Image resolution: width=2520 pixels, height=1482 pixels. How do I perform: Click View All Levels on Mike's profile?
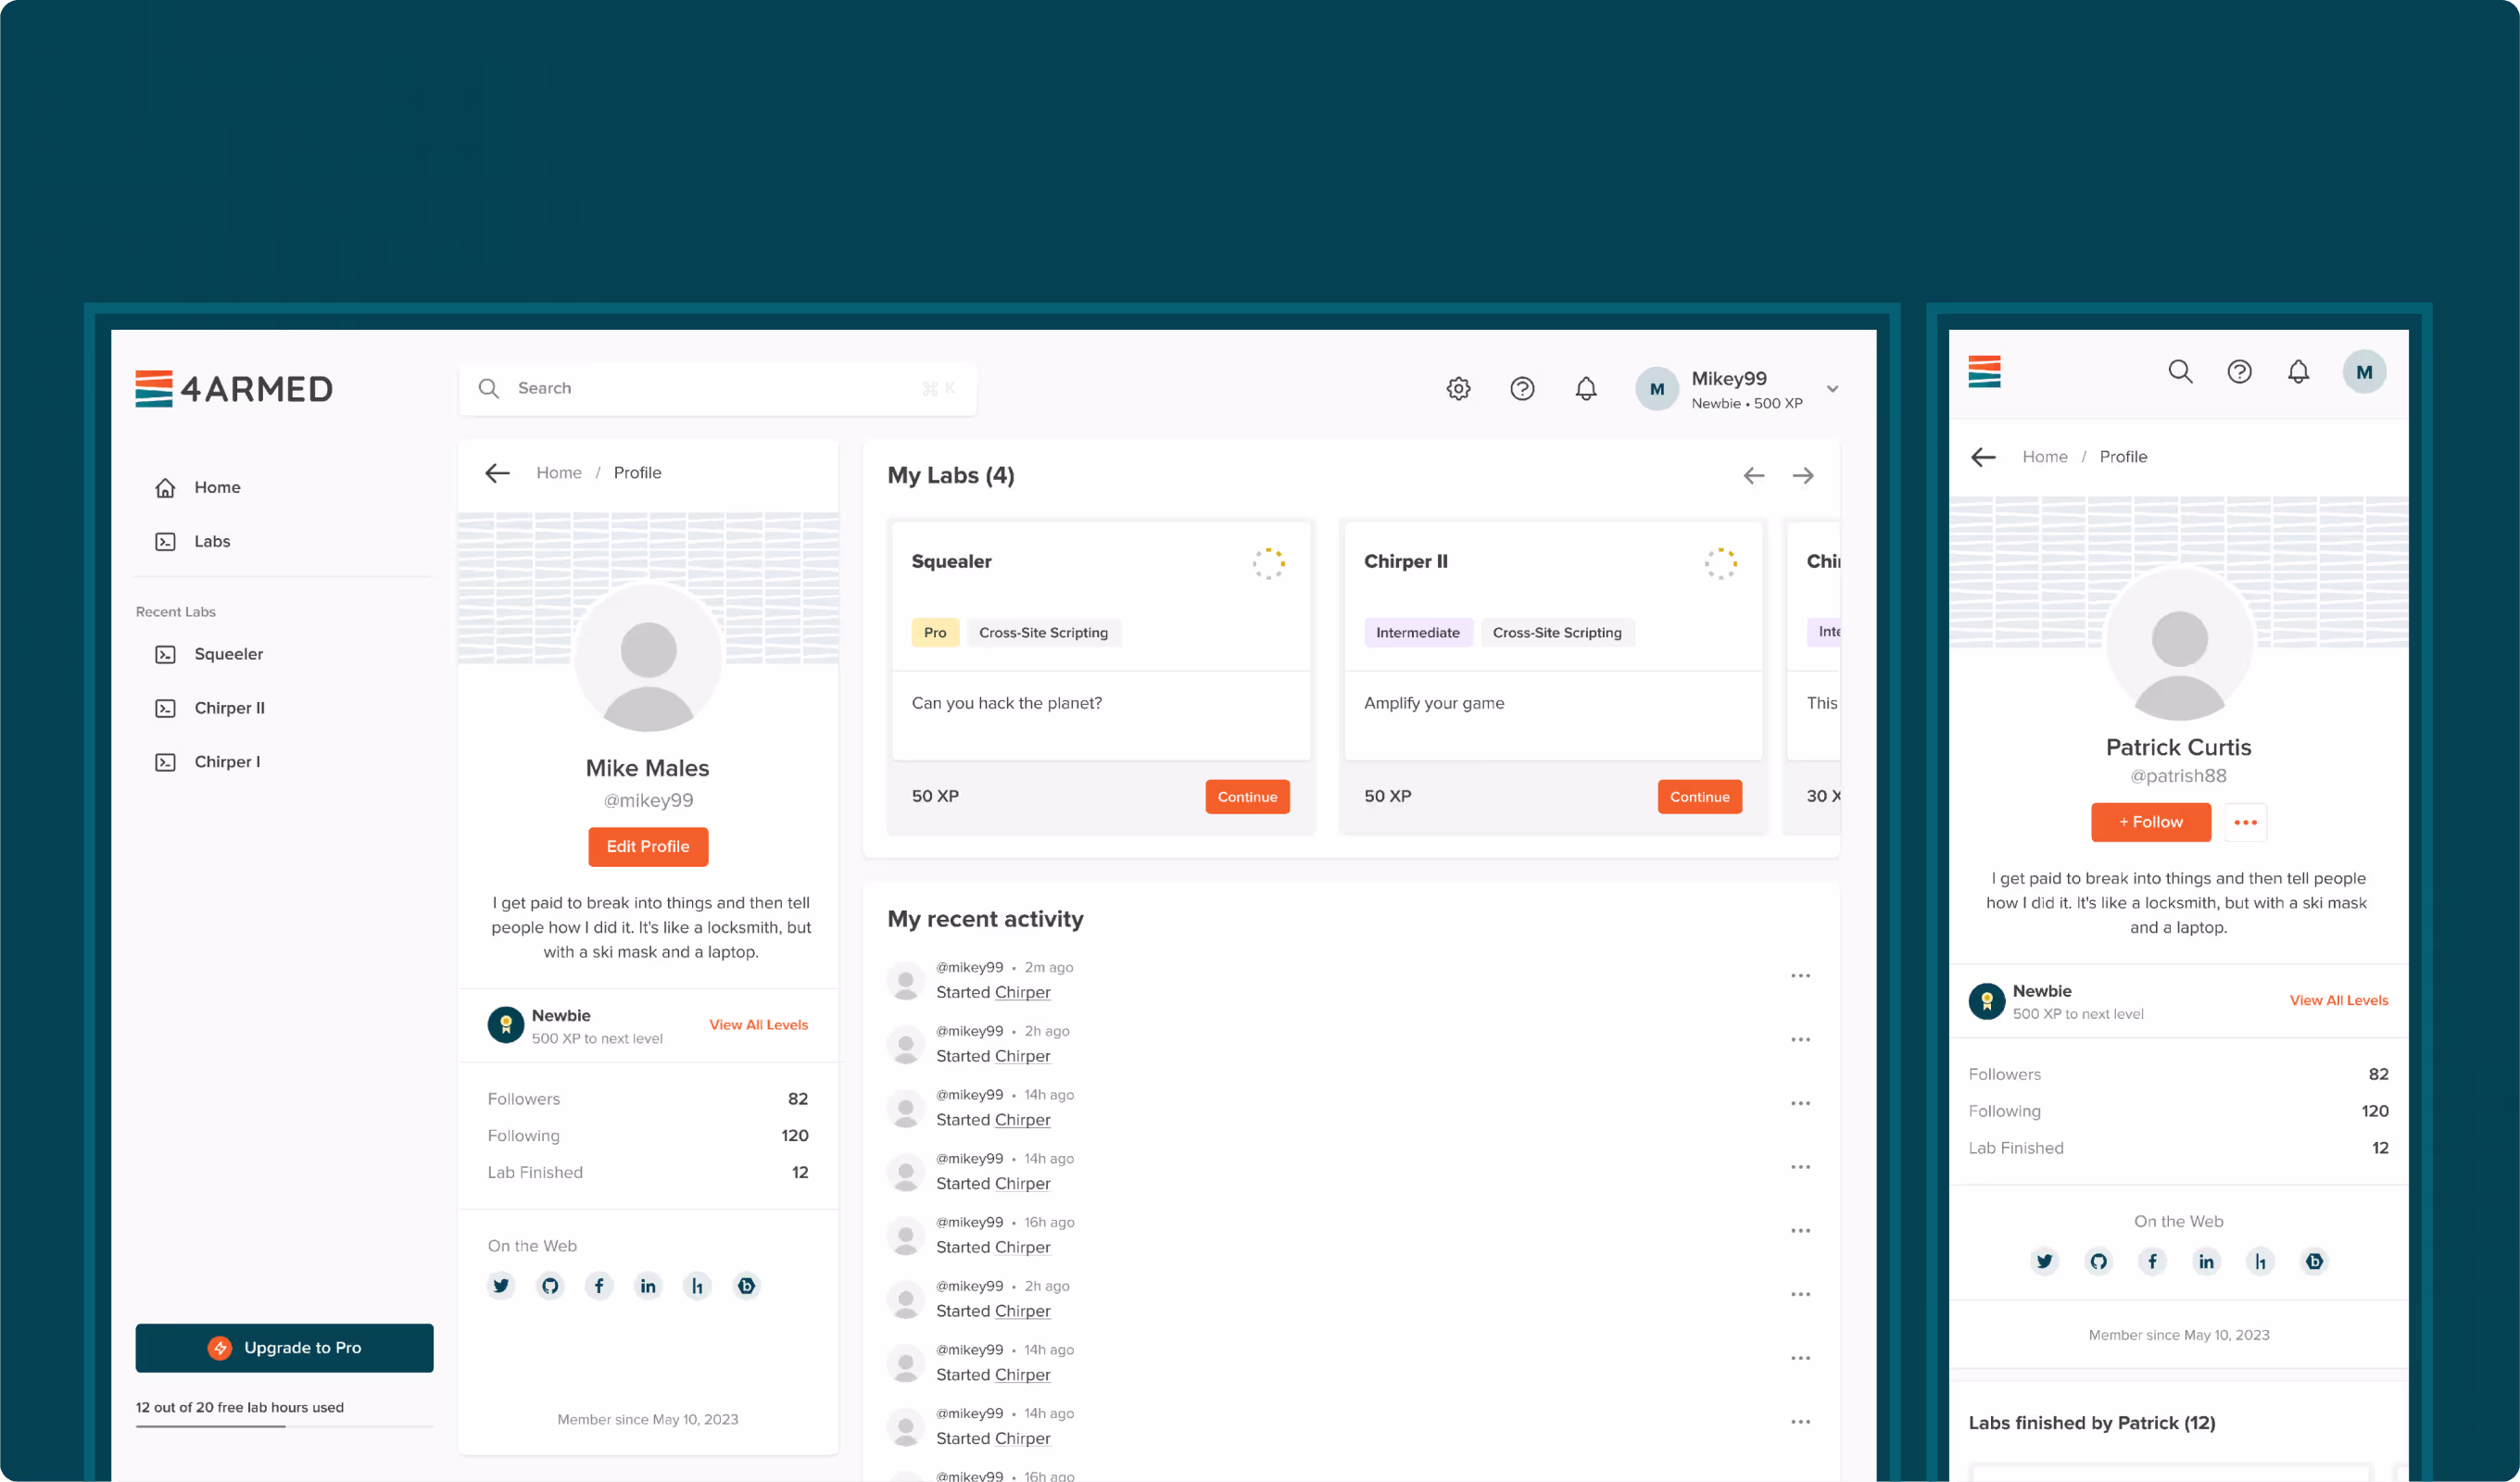[758, 1025]
